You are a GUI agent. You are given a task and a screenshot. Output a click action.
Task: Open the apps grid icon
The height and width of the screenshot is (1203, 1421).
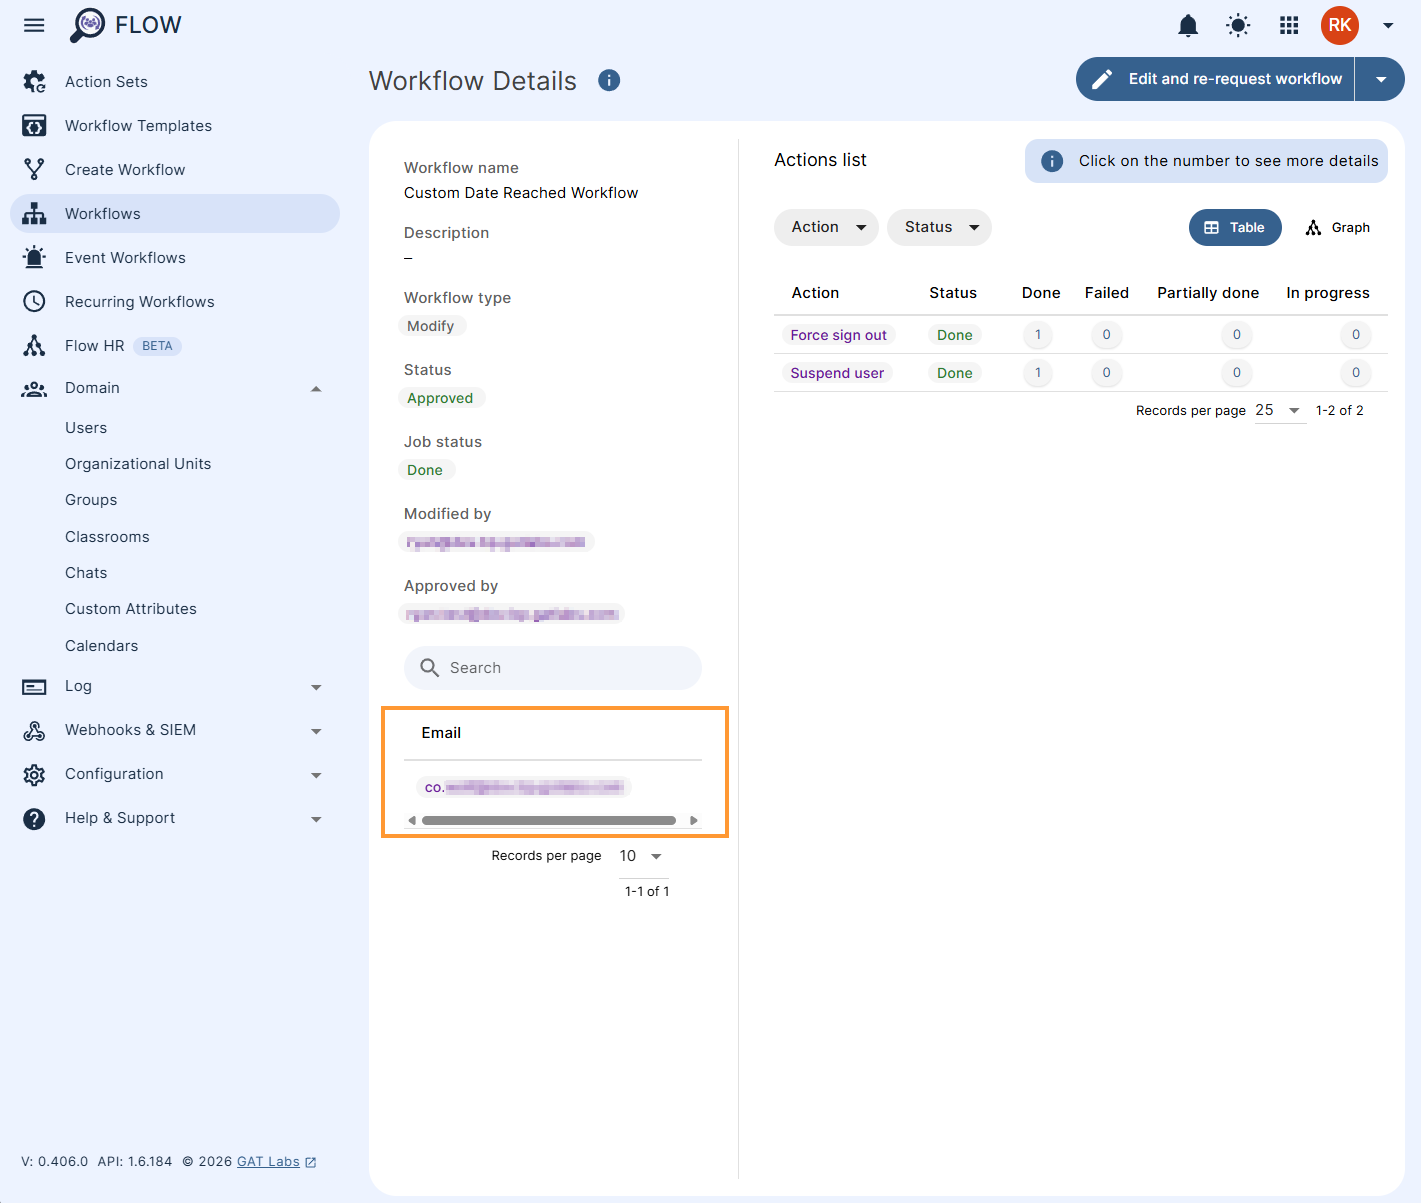pos(1288,26)
